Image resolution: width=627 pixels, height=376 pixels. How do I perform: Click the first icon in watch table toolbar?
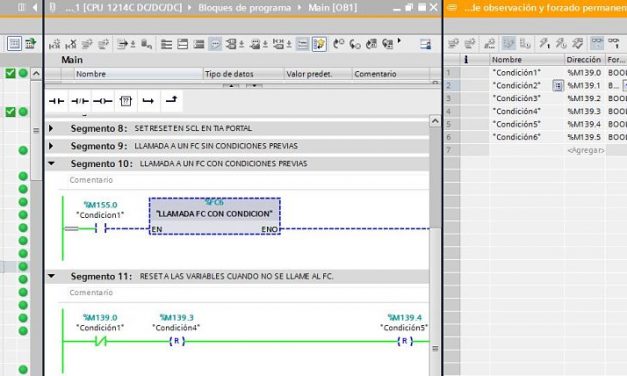point(453,43)
